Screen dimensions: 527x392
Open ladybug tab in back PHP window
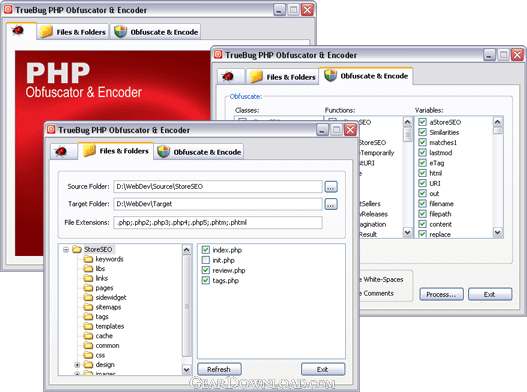coord(21,31)
